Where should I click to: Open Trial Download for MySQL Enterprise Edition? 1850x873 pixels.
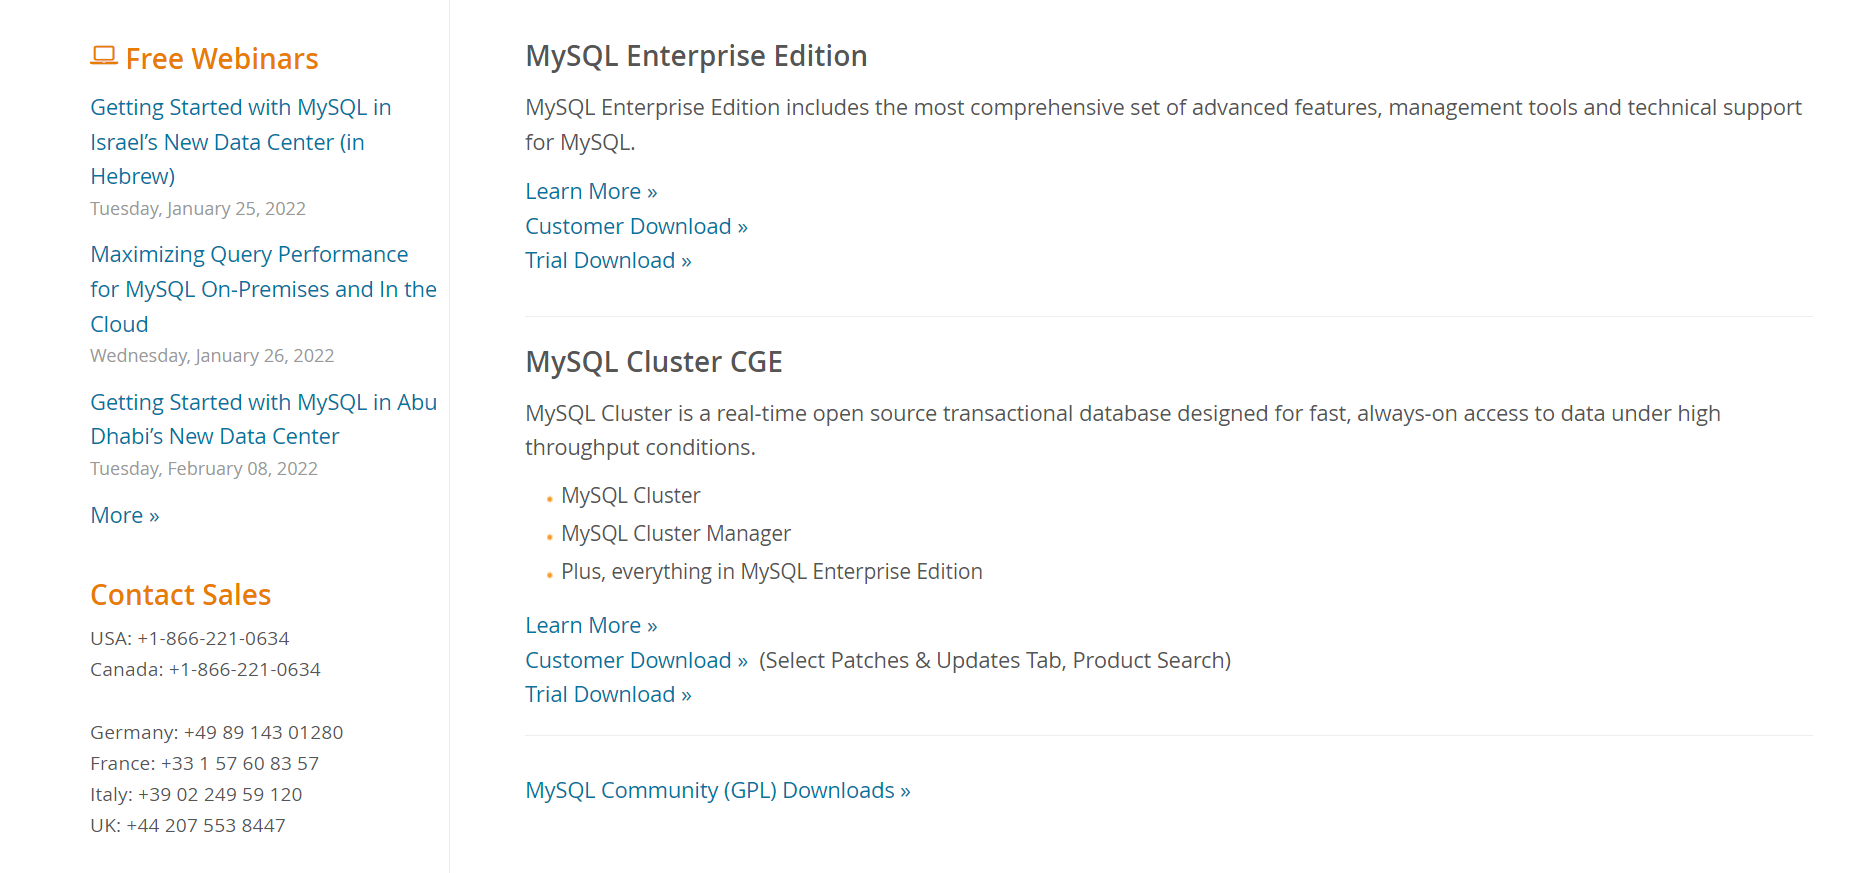click(x=607, y=260)
